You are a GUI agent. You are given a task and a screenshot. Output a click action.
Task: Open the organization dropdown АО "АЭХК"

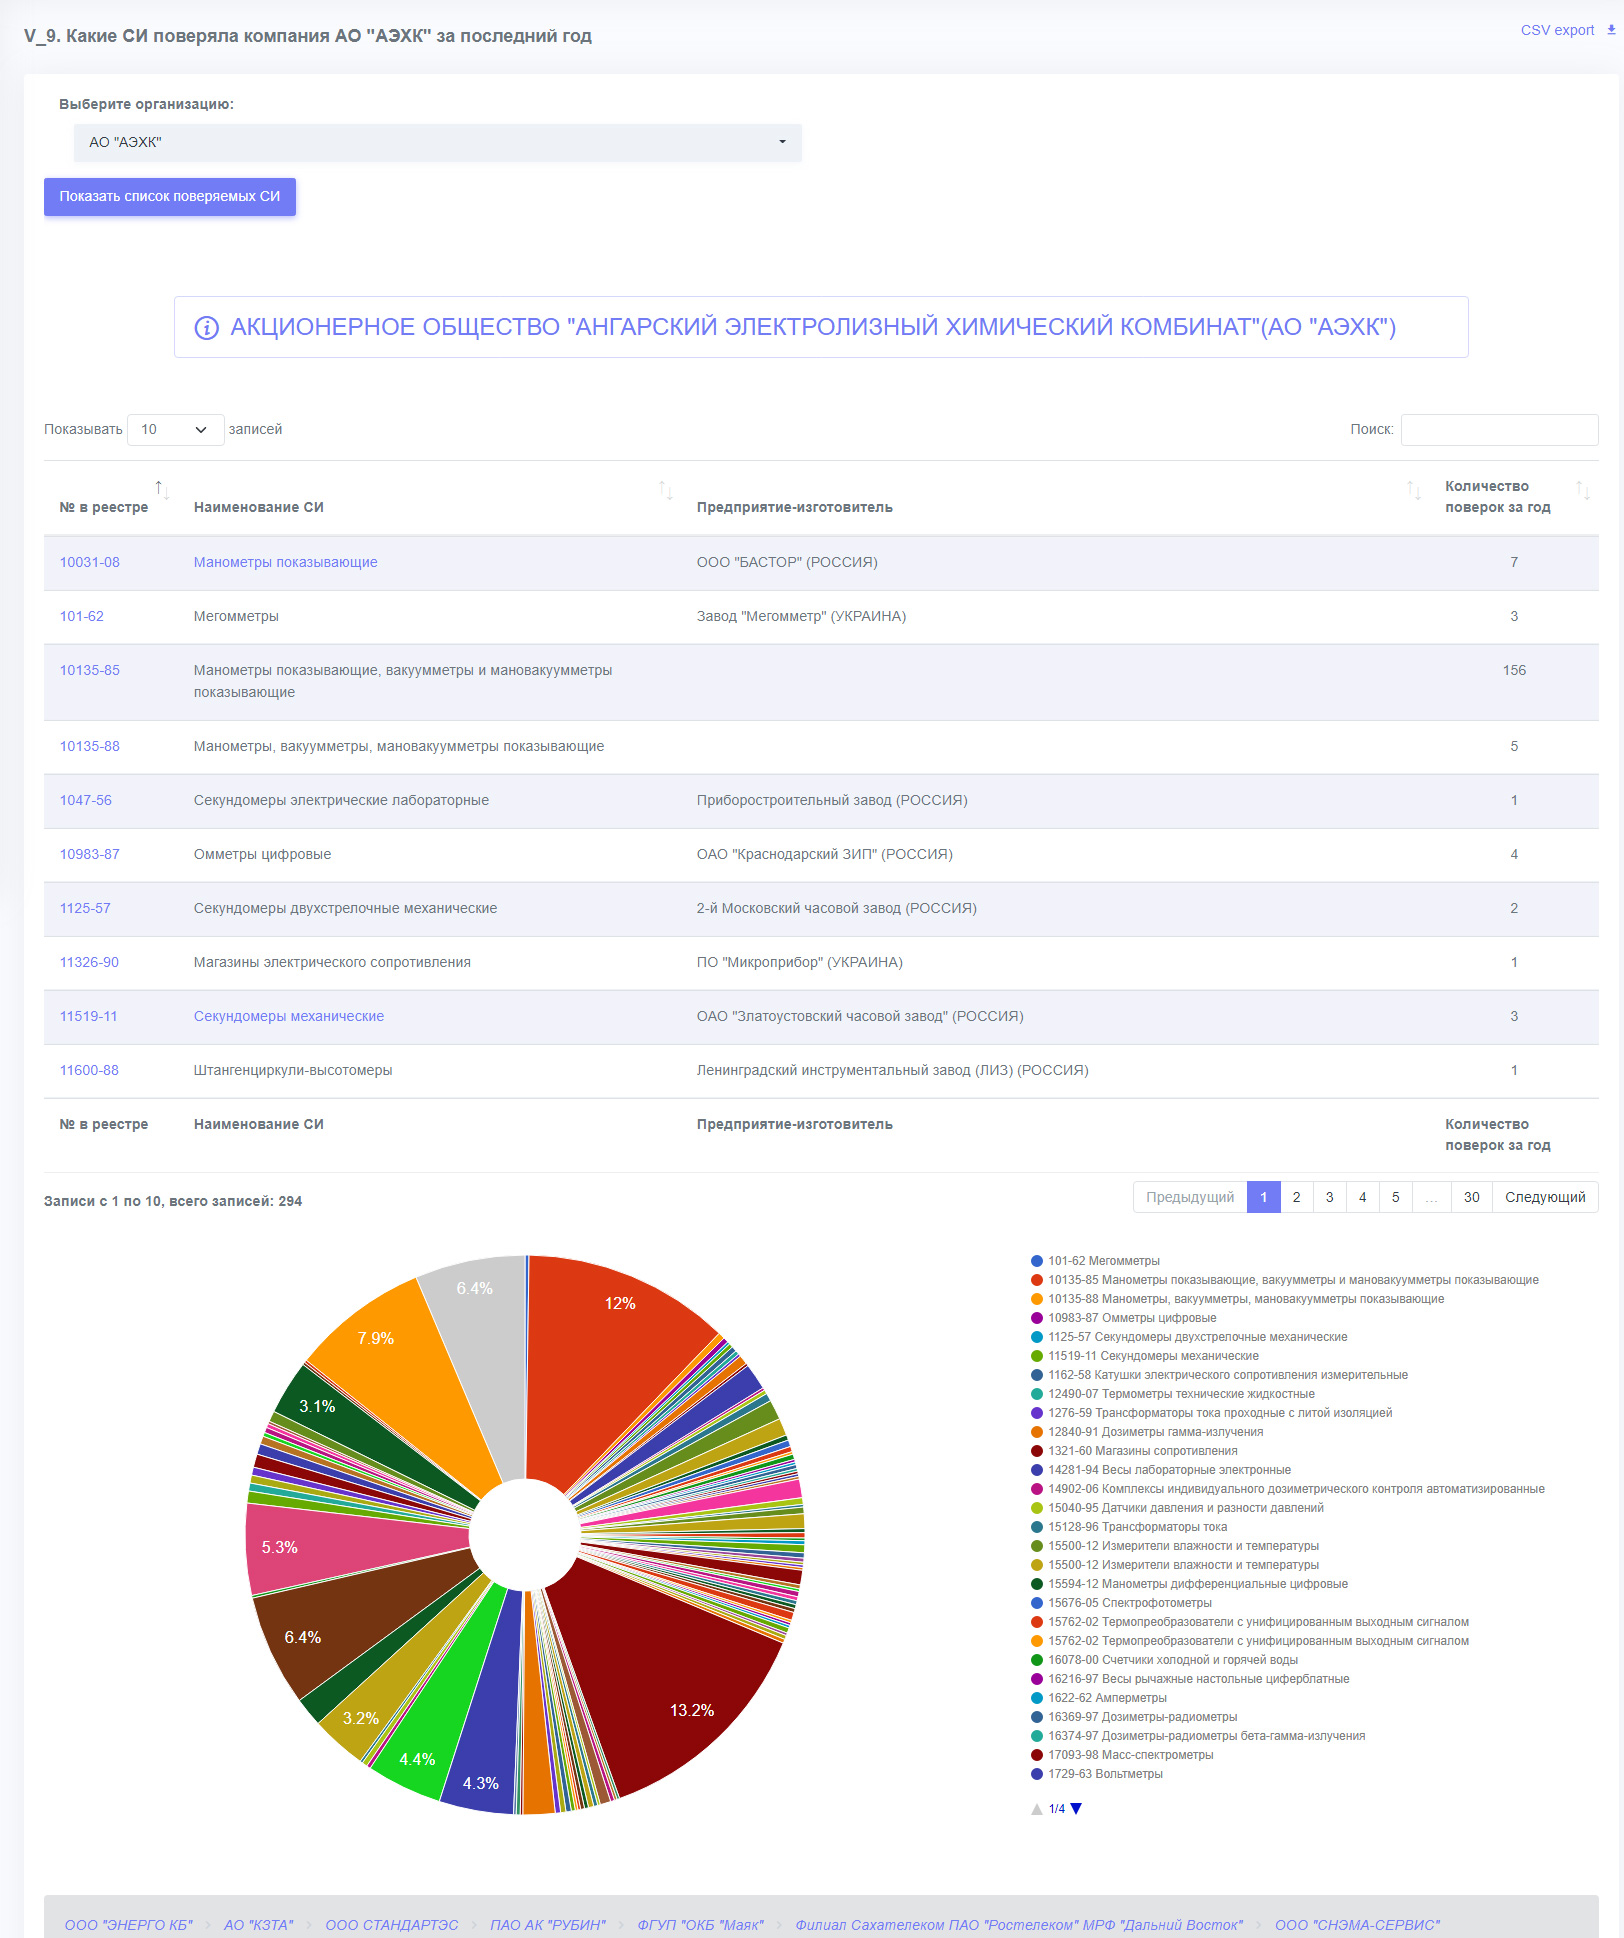tap(438, 142)
